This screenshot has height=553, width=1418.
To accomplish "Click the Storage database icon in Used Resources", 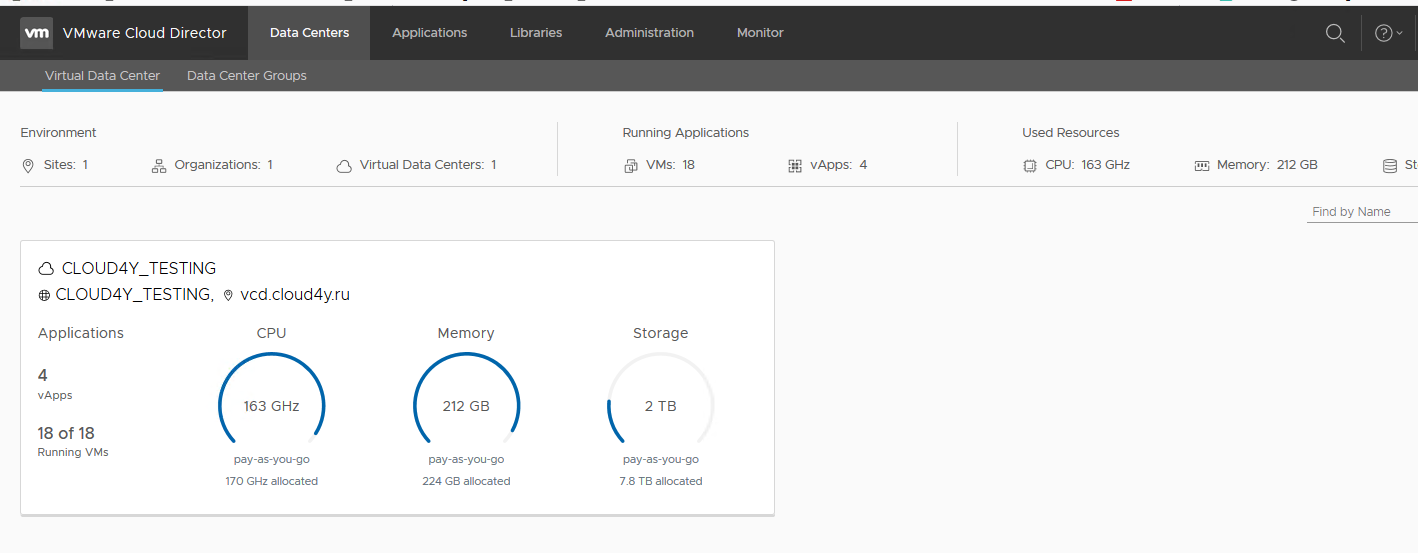I will pyautogui.click(x=1389, y=166).
